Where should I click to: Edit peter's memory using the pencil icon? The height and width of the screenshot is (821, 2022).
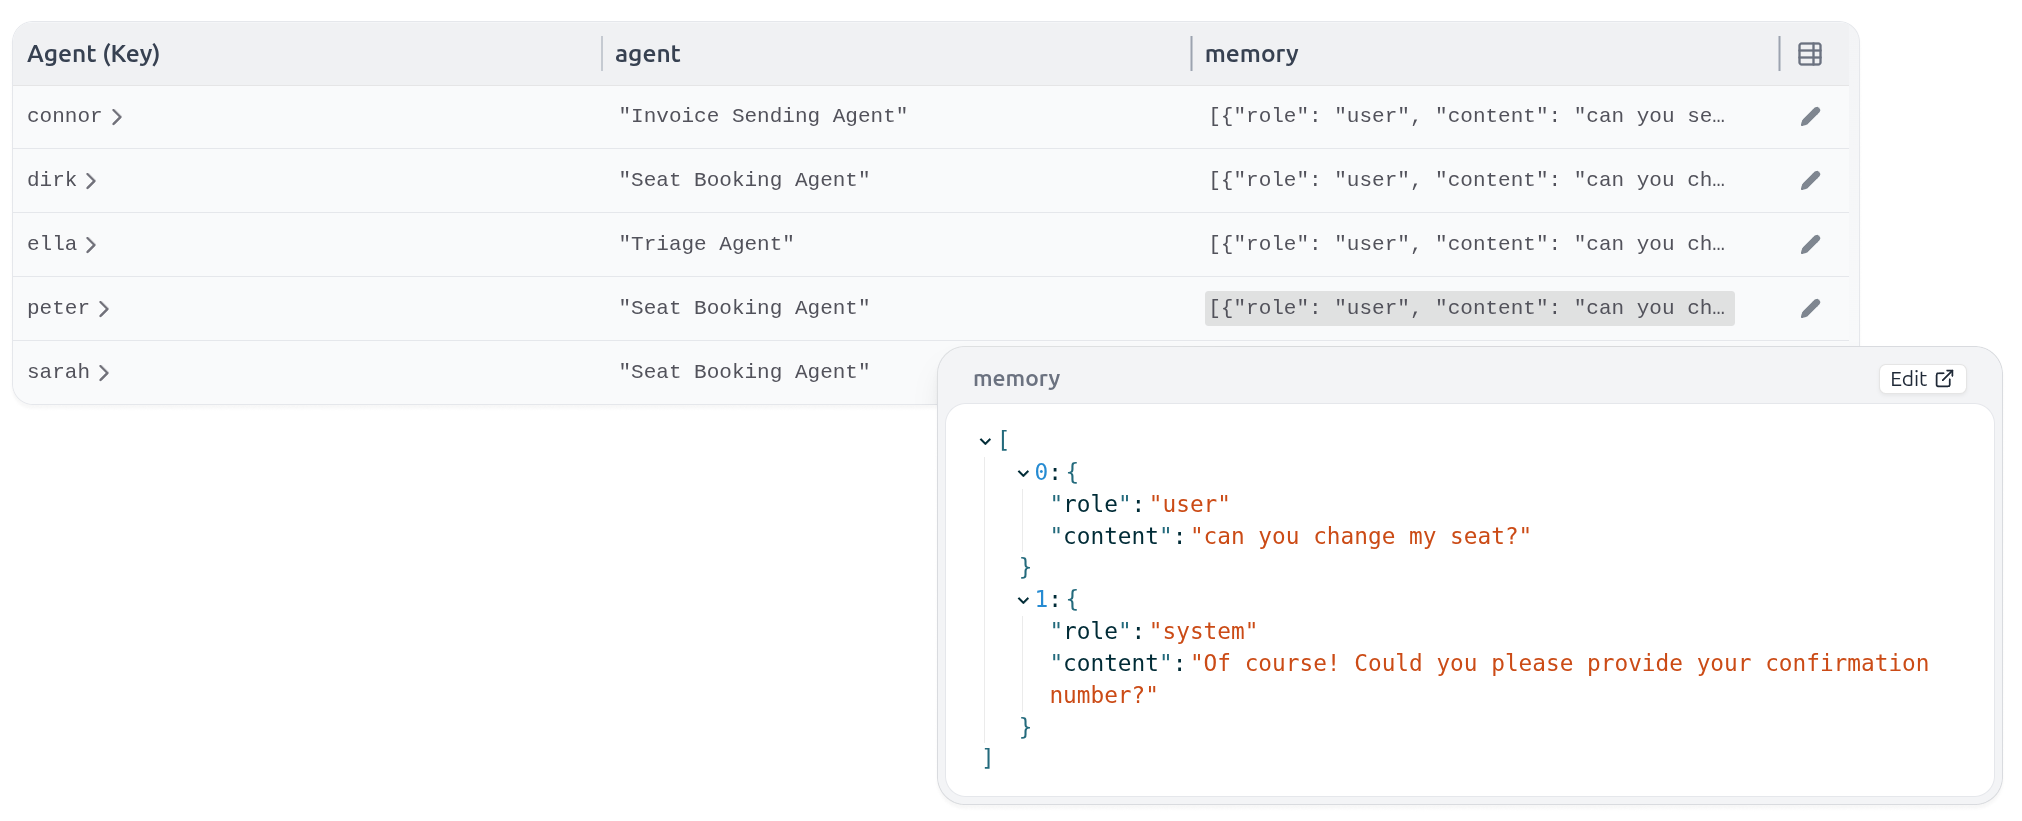[x=1810, y=308]
